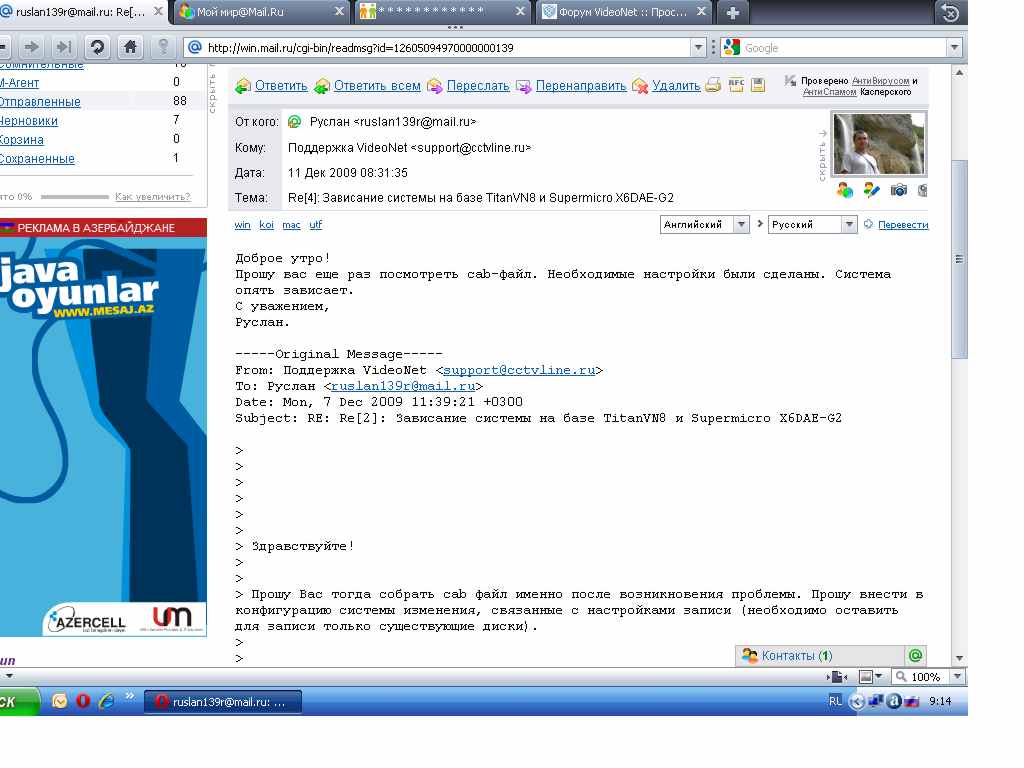Click the reply arrow icon
Viewport: 1024px width, 768px height.
243,86
